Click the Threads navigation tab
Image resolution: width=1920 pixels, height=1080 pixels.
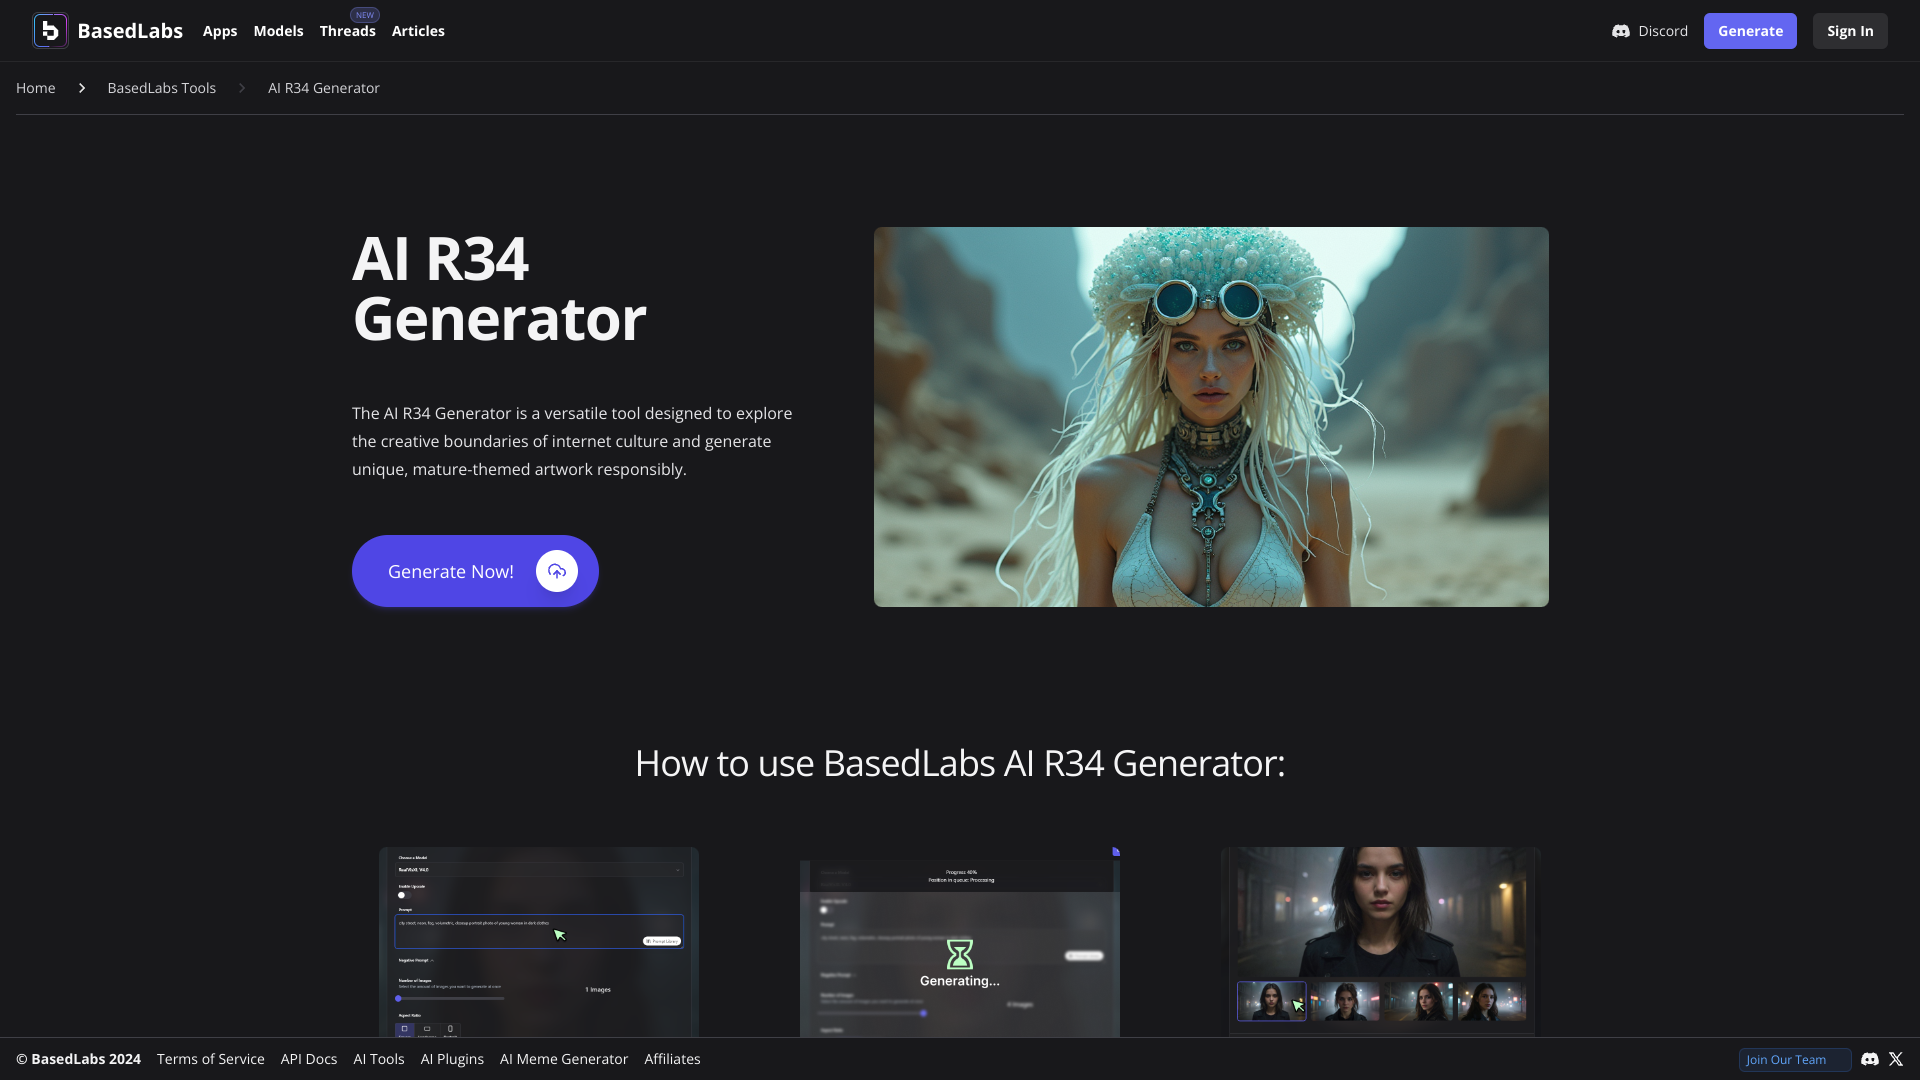tap(347, 30)
